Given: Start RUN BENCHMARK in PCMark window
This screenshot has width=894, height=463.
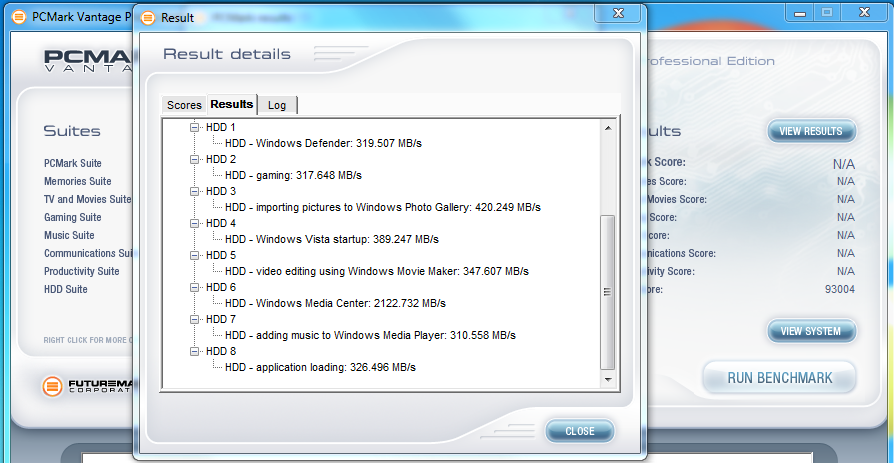Looking at the screenshot, I should (779, 377).
